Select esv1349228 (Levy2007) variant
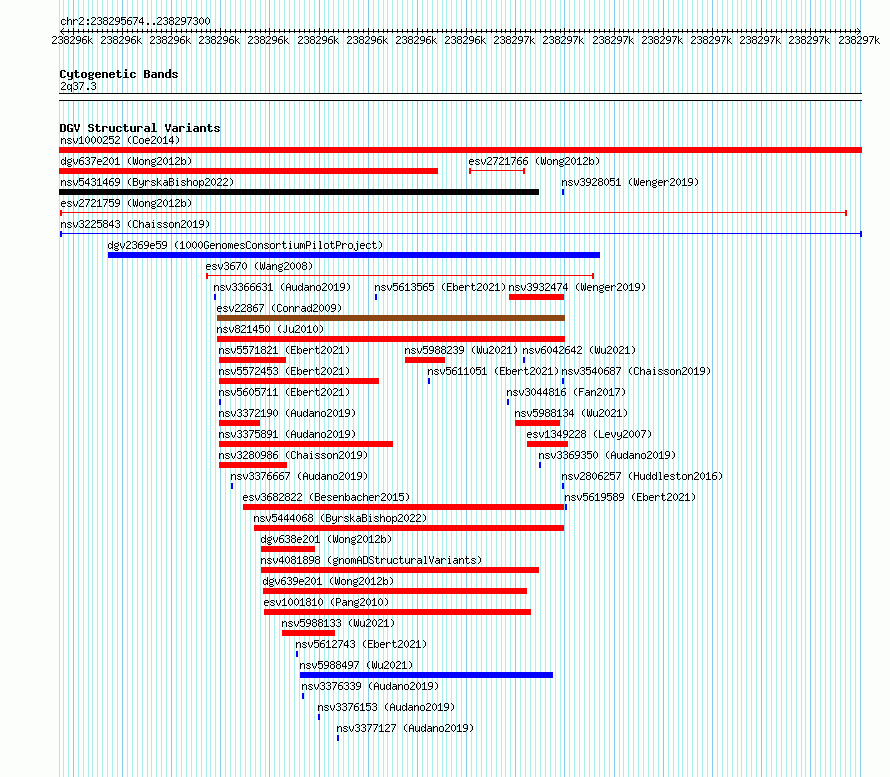Image resolution: width=890 pixels, height=777 pixels. point(589,434)
